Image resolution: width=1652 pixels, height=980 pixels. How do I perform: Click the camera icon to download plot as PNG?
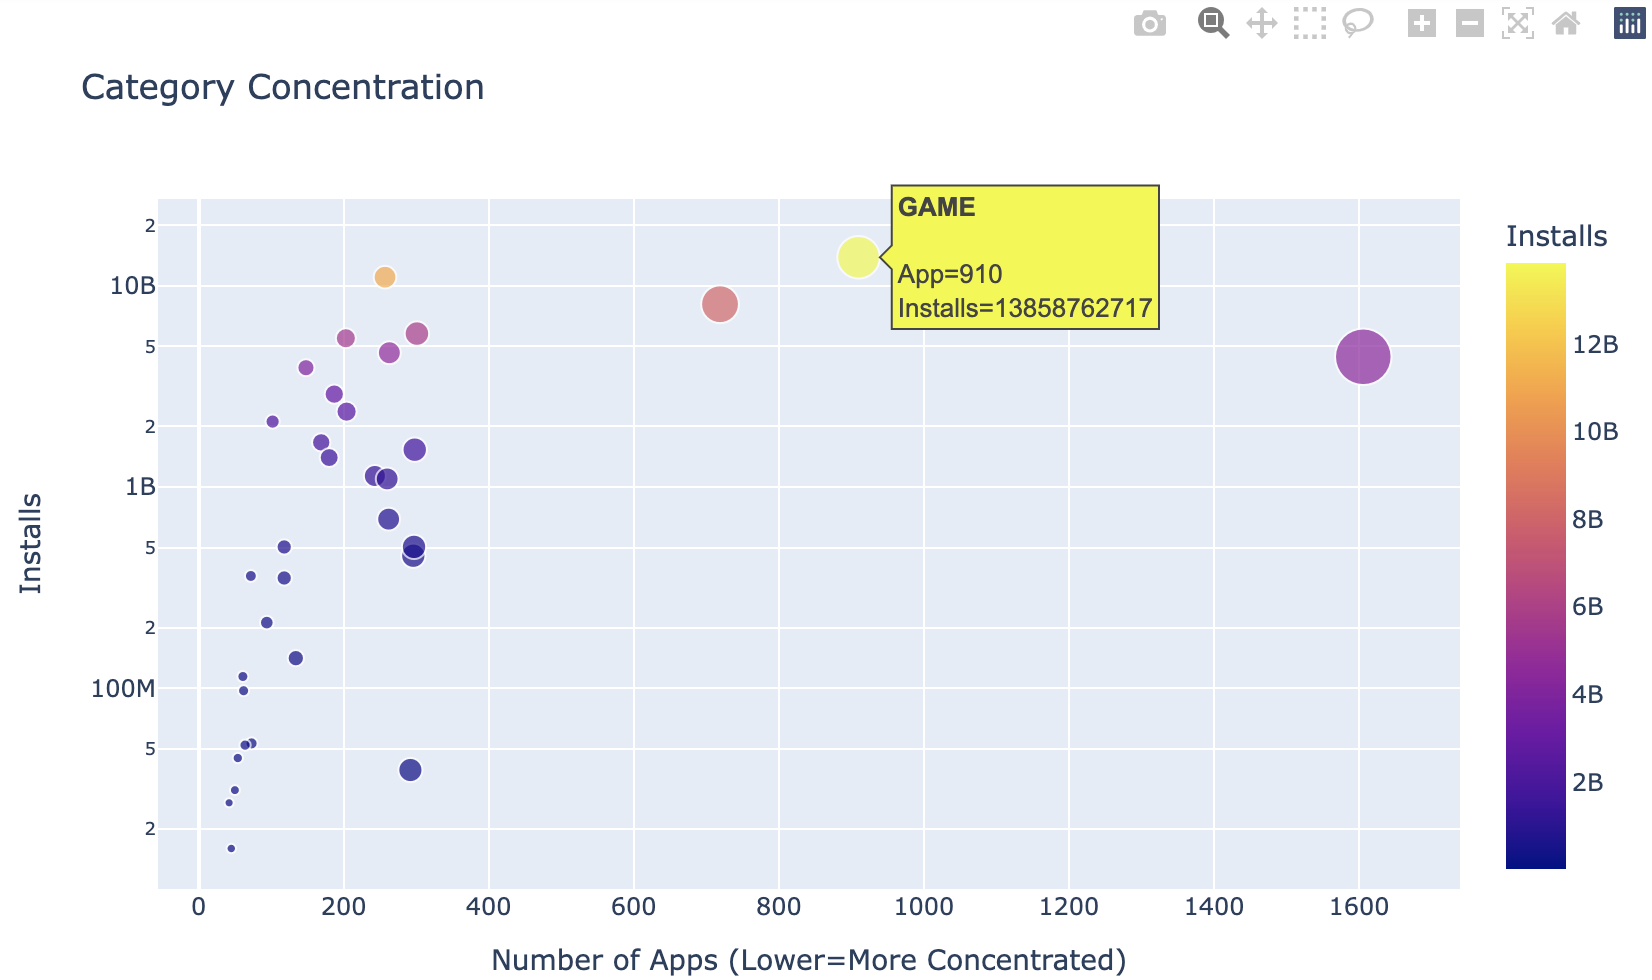click(1149, 23)
